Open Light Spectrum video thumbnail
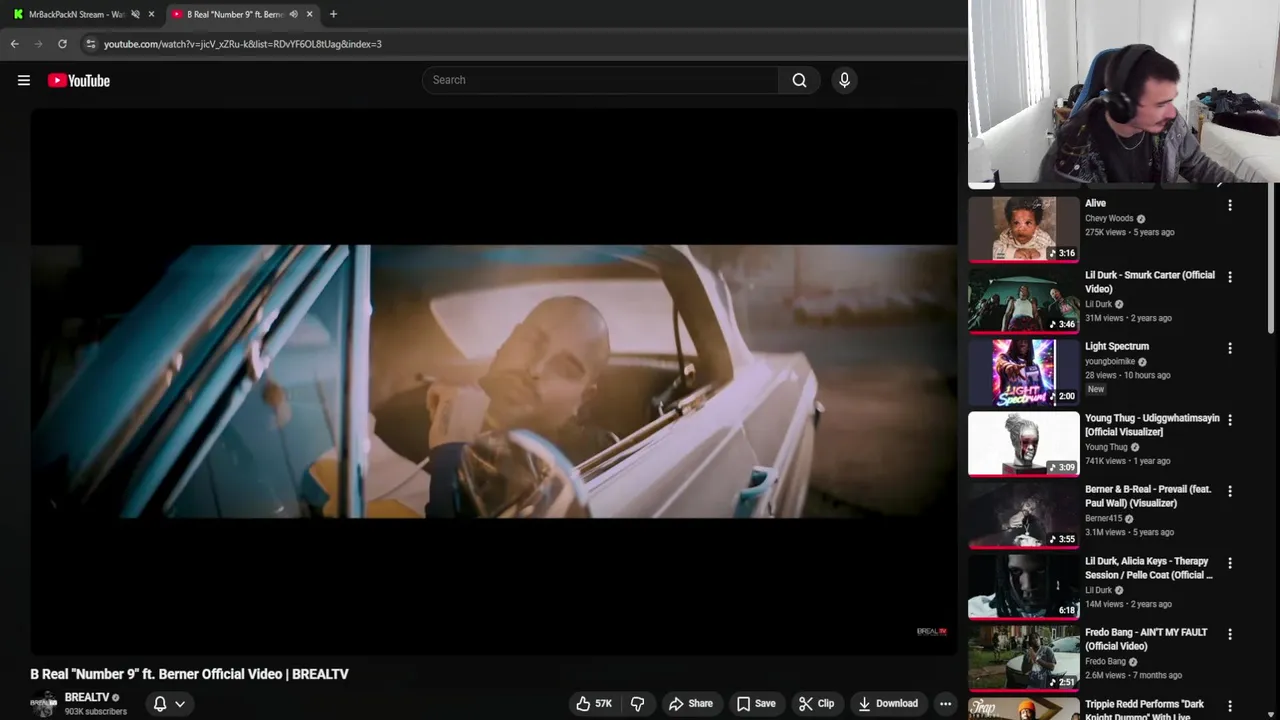1280x720 pixels. click(x=1024, y=372)
